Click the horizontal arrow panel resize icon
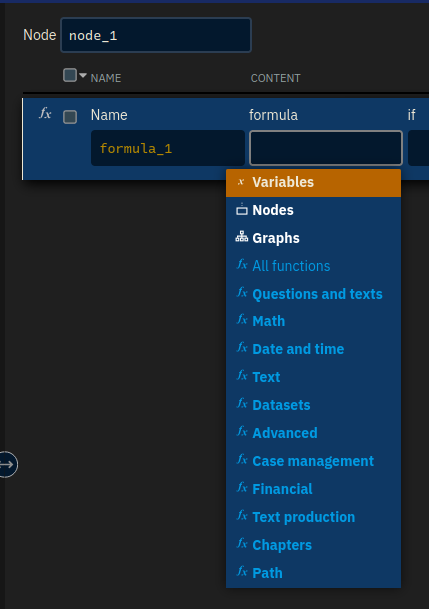The height and width of the screenshot is (609, 429). (7, 465)
